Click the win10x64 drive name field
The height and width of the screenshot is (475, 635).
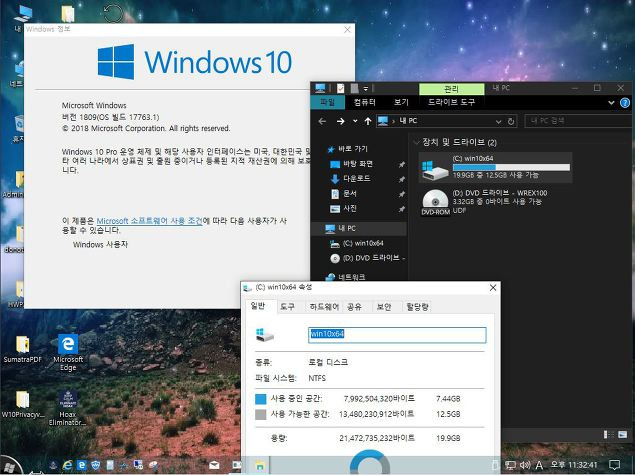coord(397,335)
